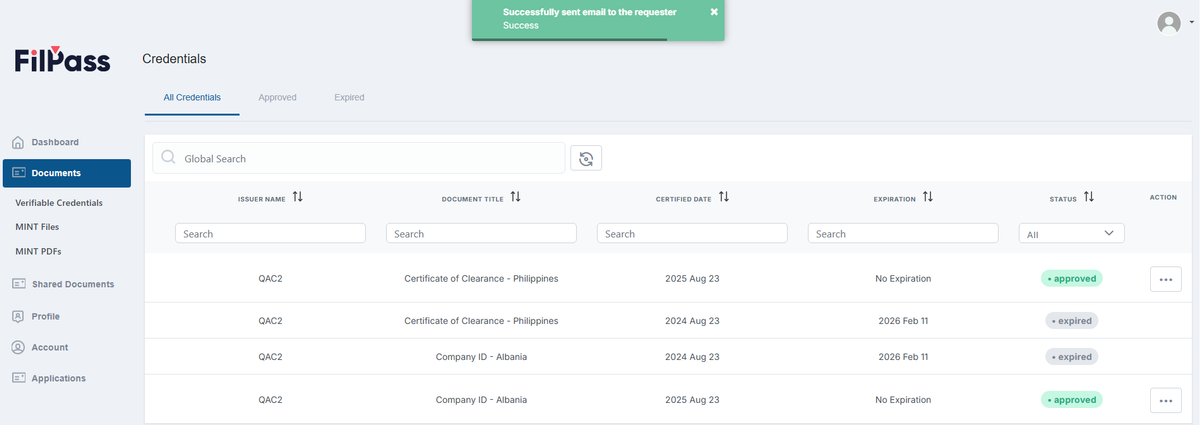
Task: Click No Expiration in first table row
Action: click(903, 279)
